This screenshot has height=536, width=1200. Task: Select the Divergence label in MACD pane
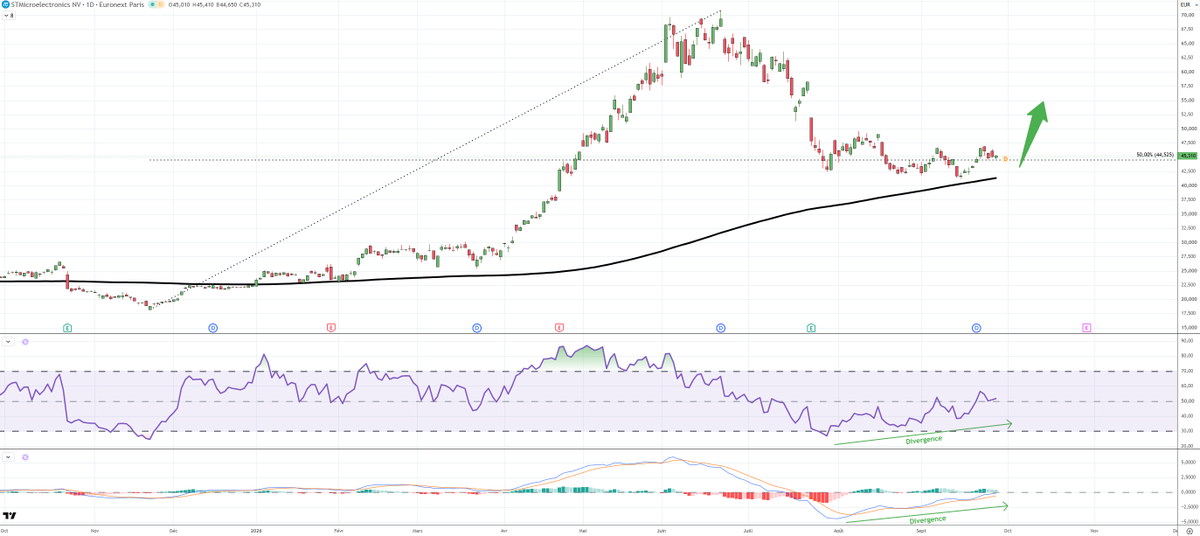929,520
